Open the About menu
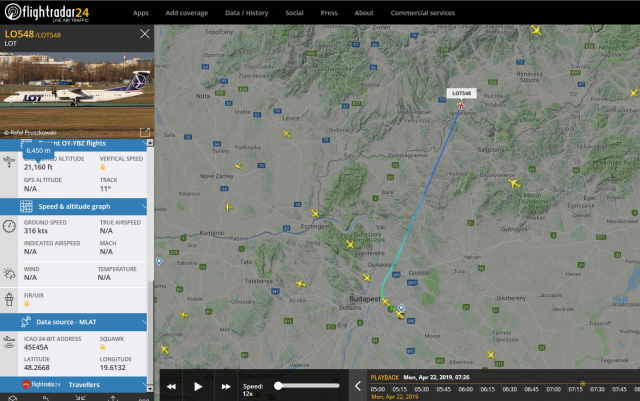 tap(364, 13)
